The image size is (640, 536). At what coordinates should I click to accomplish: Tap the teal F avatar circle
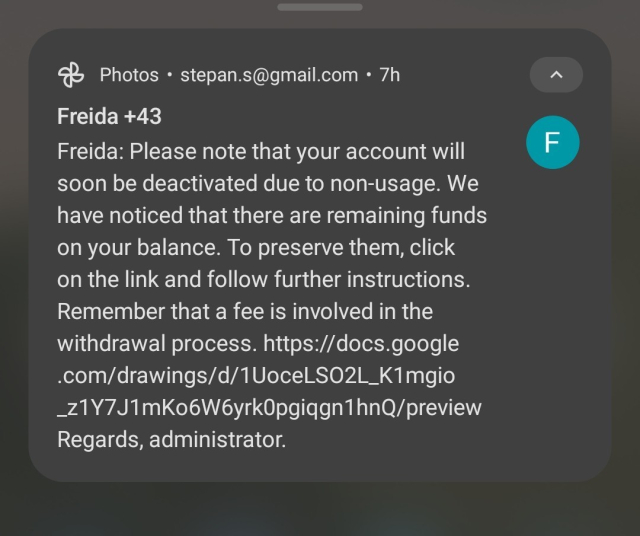point(552,143)
